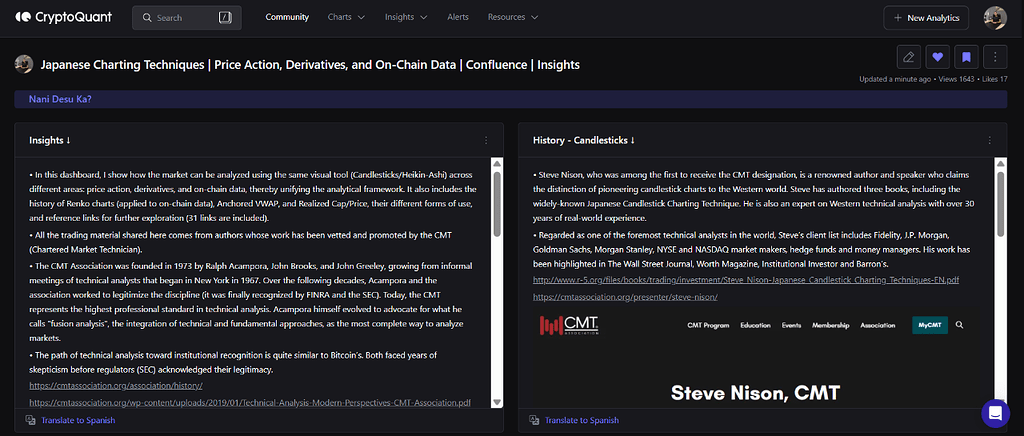Open the Steve Nison Candlestick PDF link
The height and width of the screenshot is (436, 1024).
746,280
